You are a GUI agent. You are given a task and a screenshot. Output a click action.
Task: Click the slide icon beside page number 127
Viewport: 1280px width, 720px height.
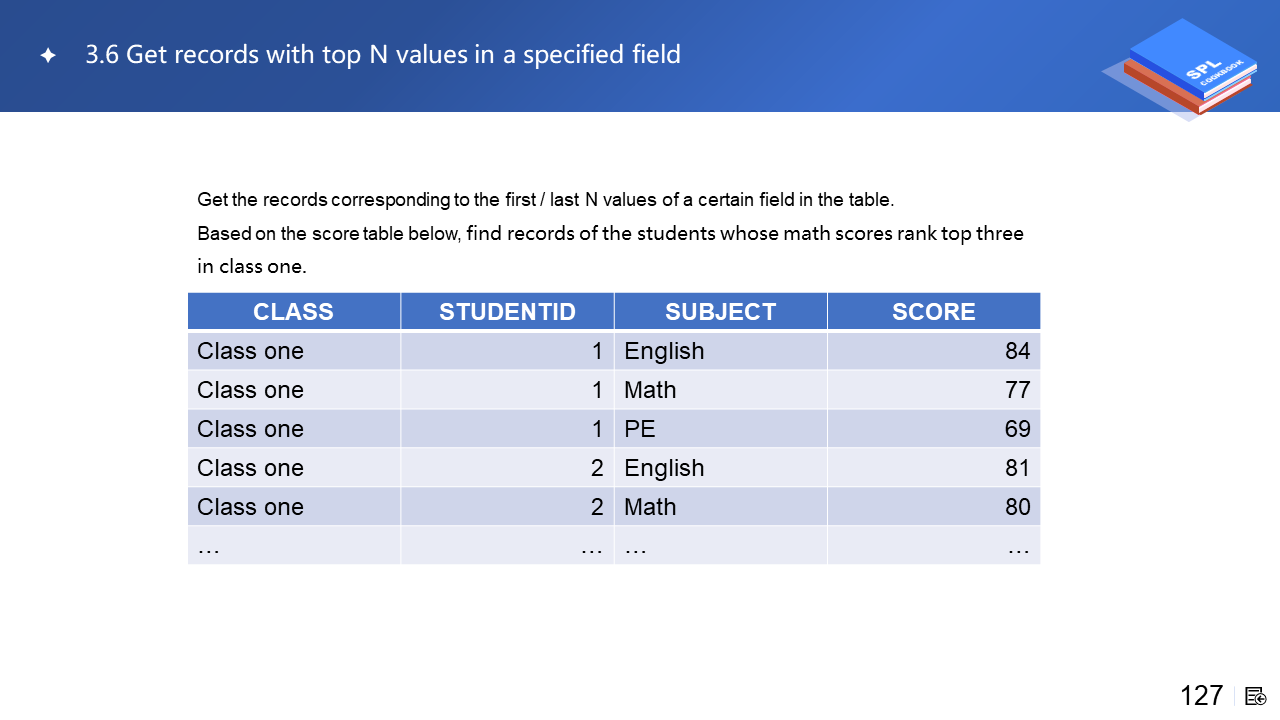click(x=1256, y=696)
